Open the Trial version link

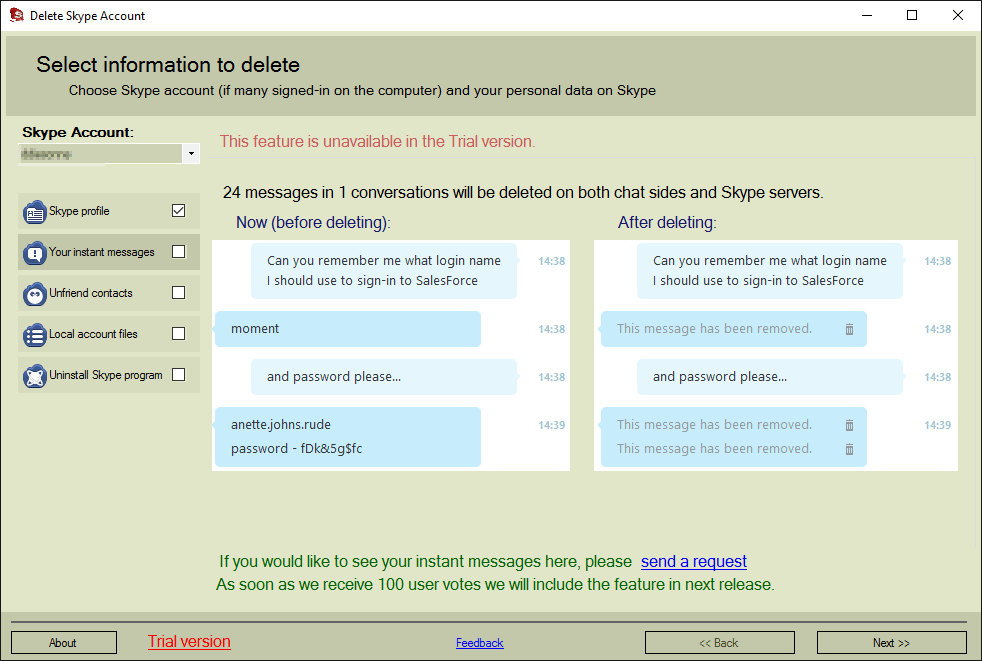pyautogui.click(x=189, y=642)
